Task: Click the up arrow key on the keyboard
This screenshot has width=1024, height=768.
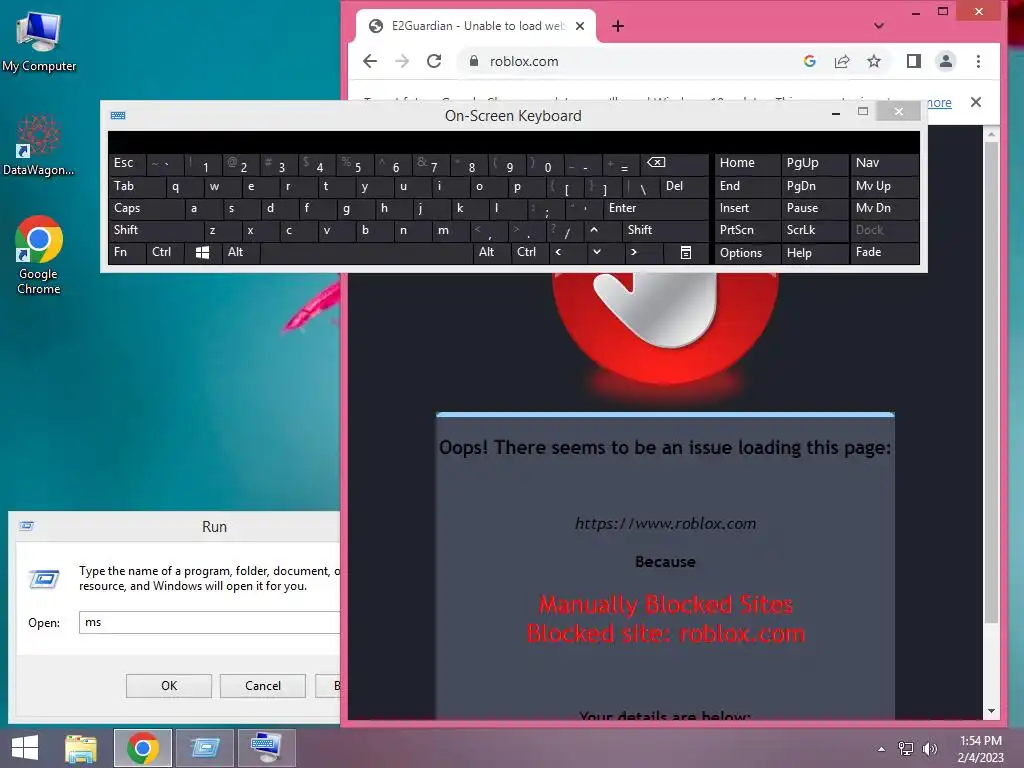Action: pos(594,230)
